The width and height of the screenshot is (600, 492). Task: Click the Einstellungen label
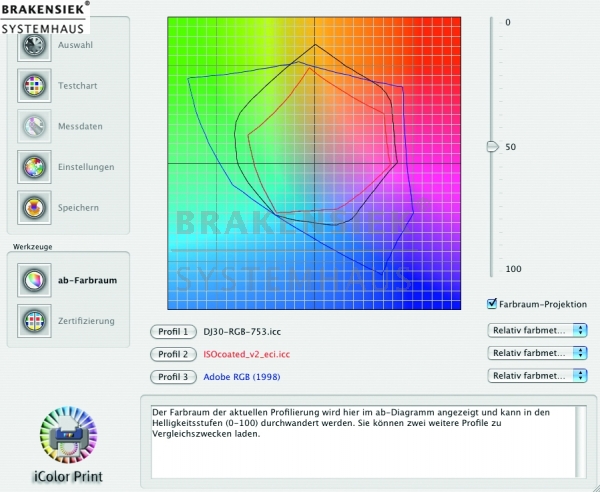tap(86, 167)
